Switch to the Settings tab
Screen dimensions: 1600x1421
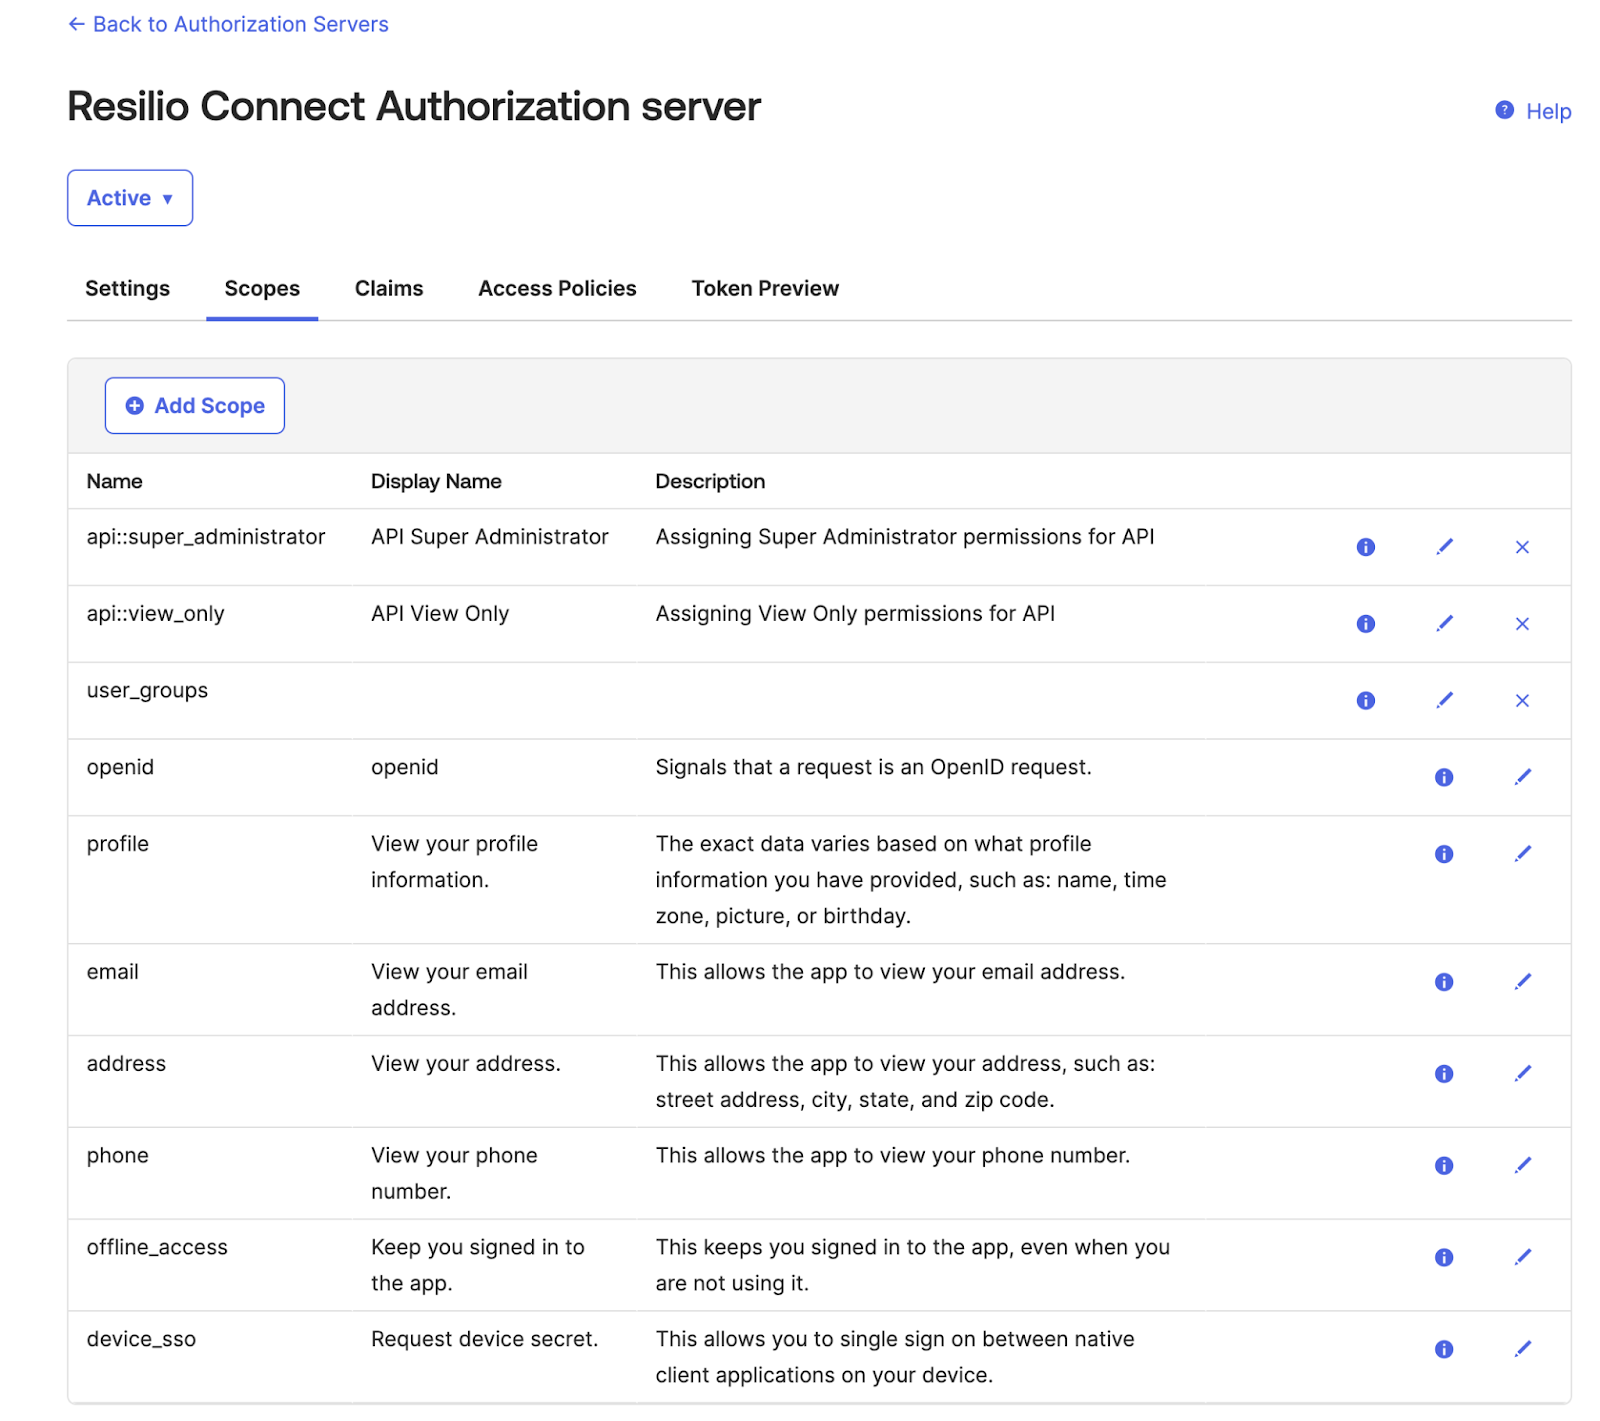tap(127, 289)
